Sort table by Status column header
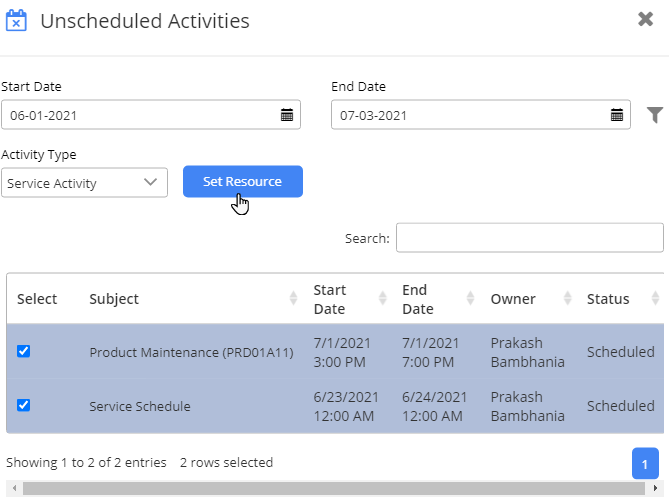The image size is (669, 500). (x=608, y=298)
